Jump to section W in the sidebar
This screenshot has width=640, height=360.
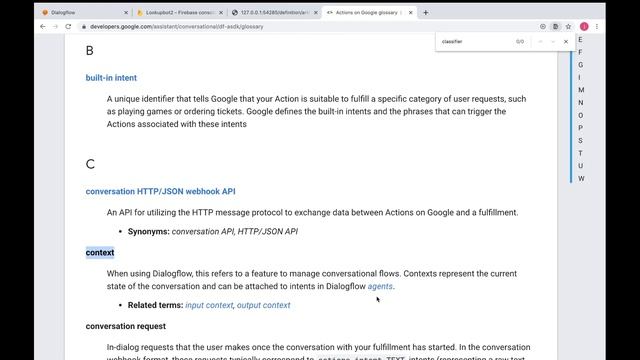(581, 179)
